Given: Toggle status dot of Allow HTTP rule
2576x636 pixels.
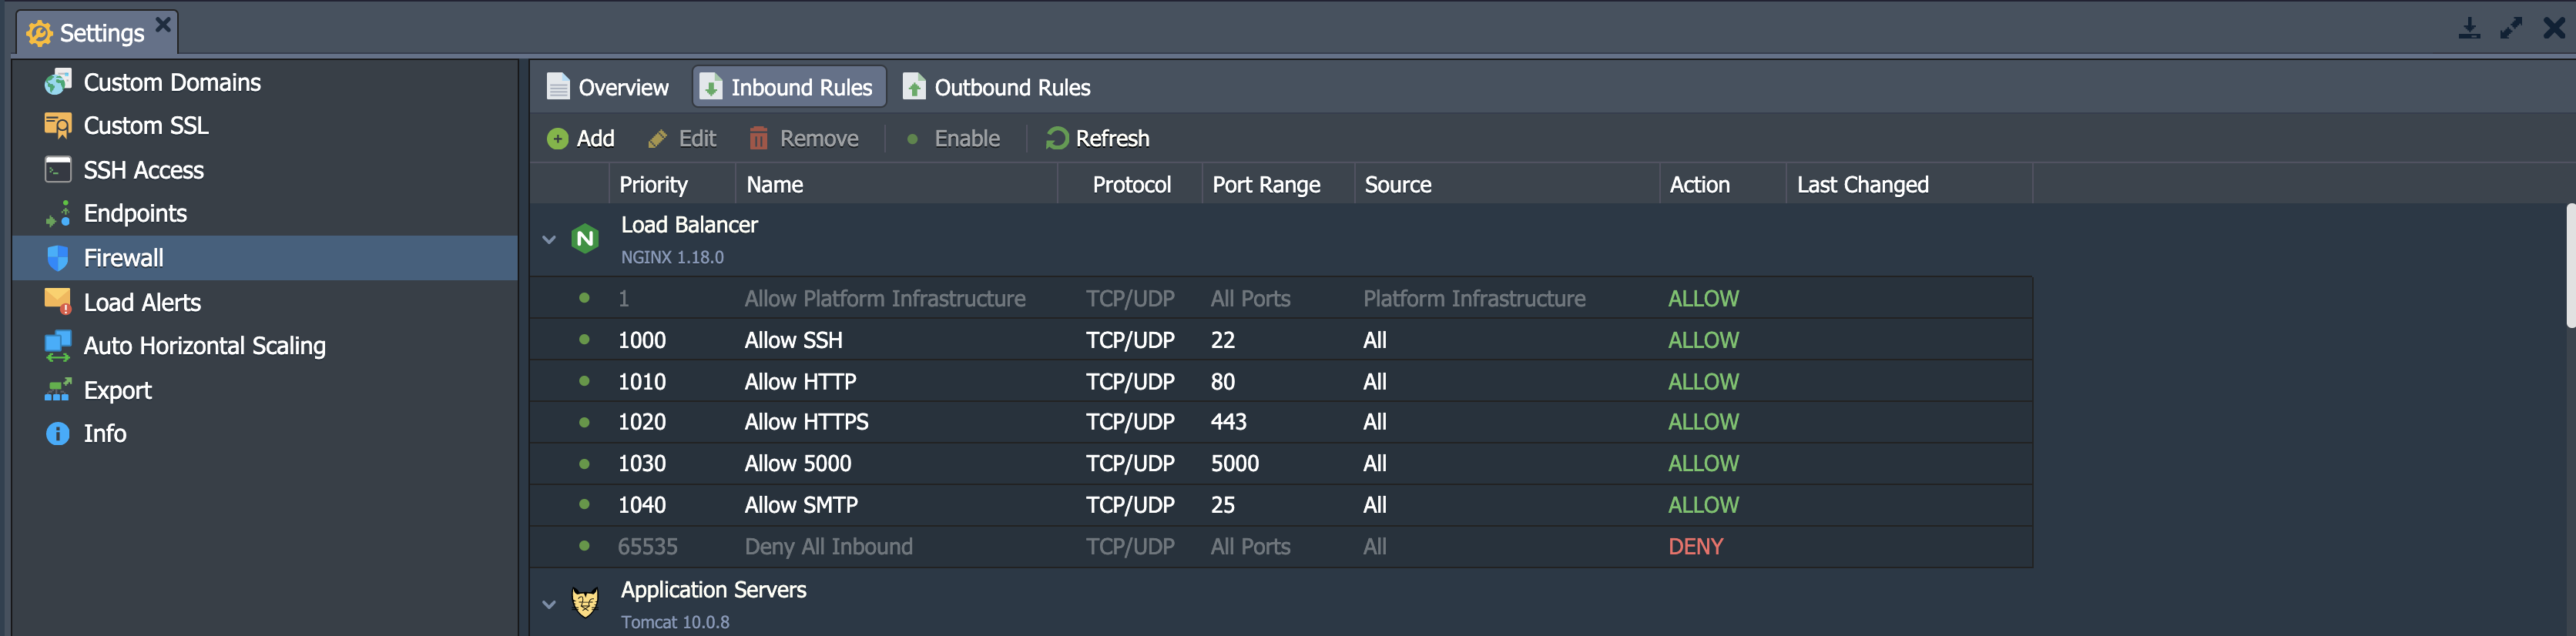Looking at the screenshot, I should click(584, 381).
